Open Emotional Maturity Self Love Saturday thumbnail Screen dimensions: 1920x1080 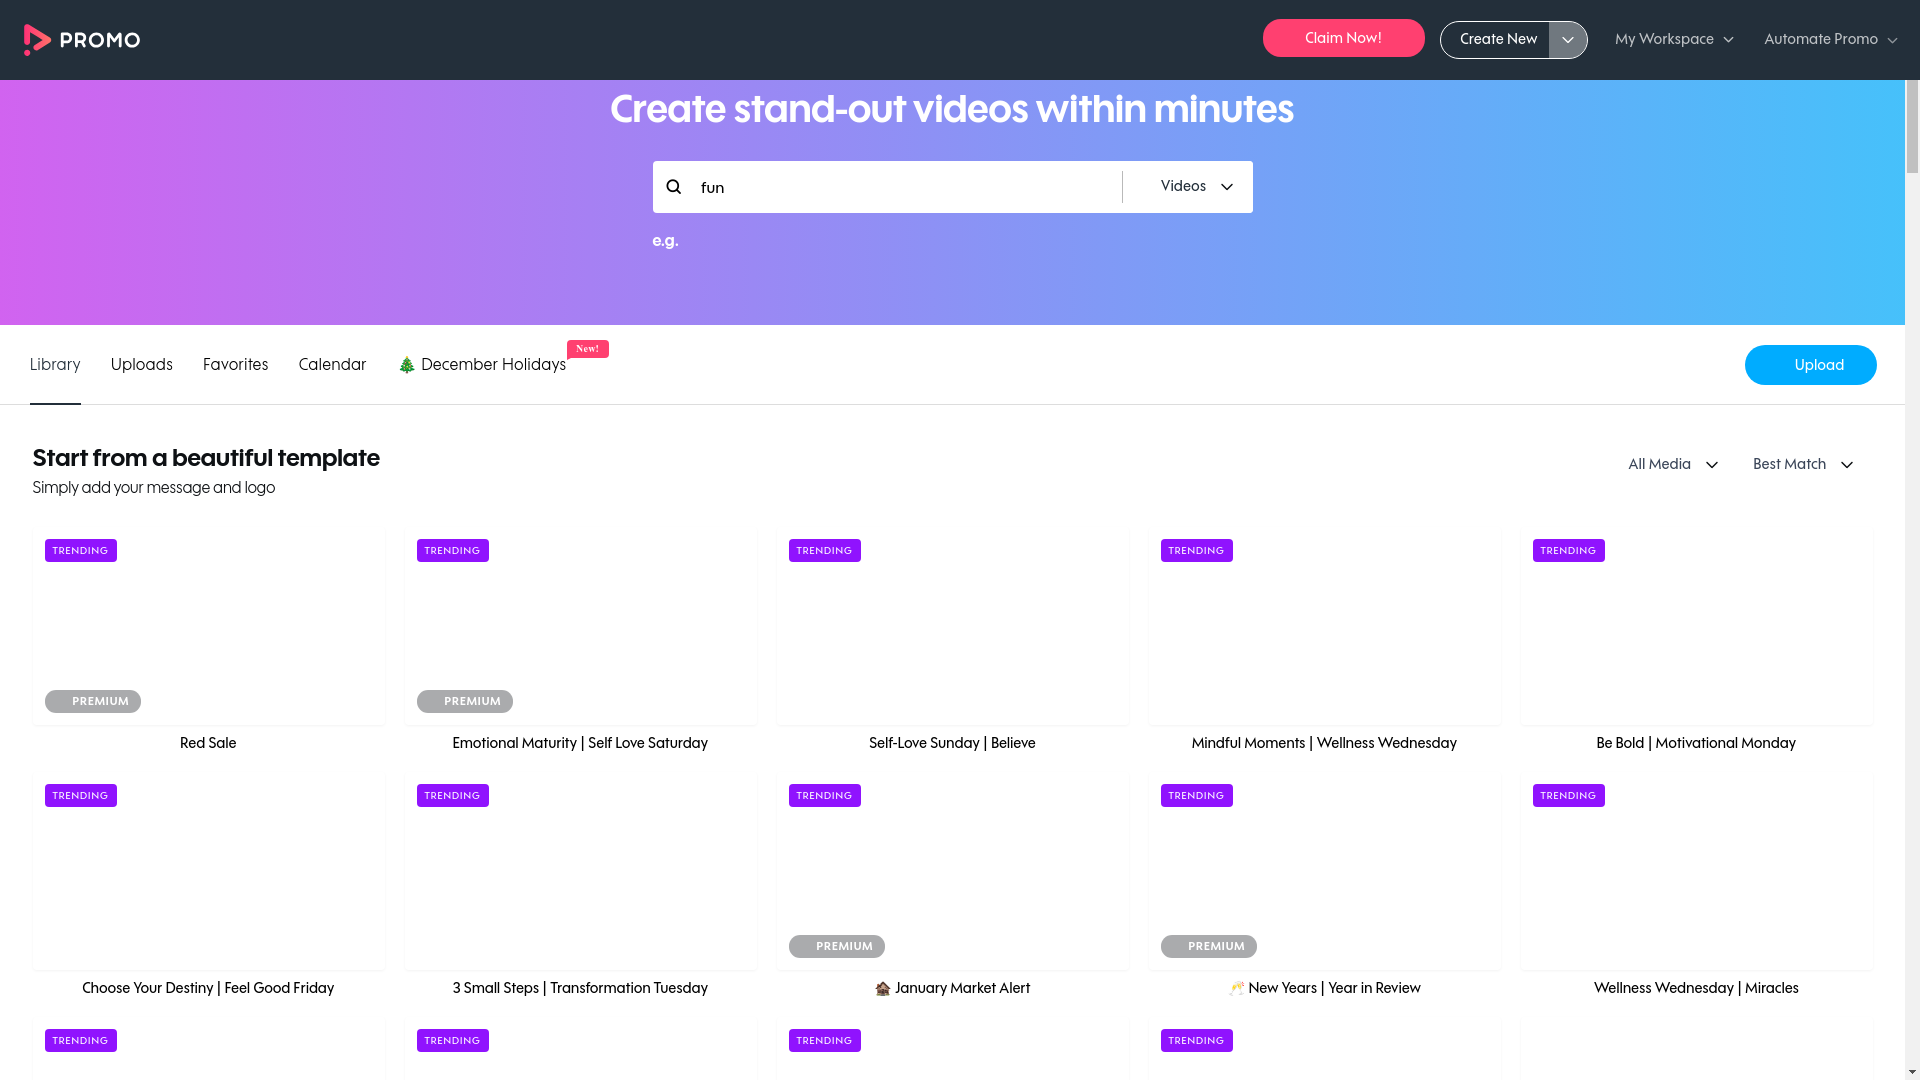(x=580, y=627)
